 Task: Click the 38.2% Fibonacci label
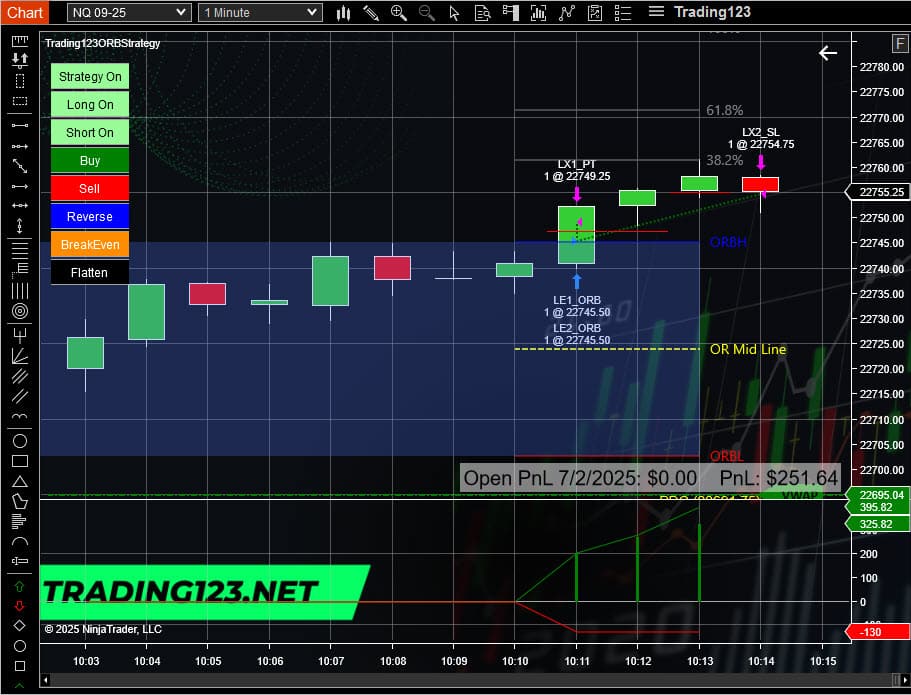coord(725,160)
